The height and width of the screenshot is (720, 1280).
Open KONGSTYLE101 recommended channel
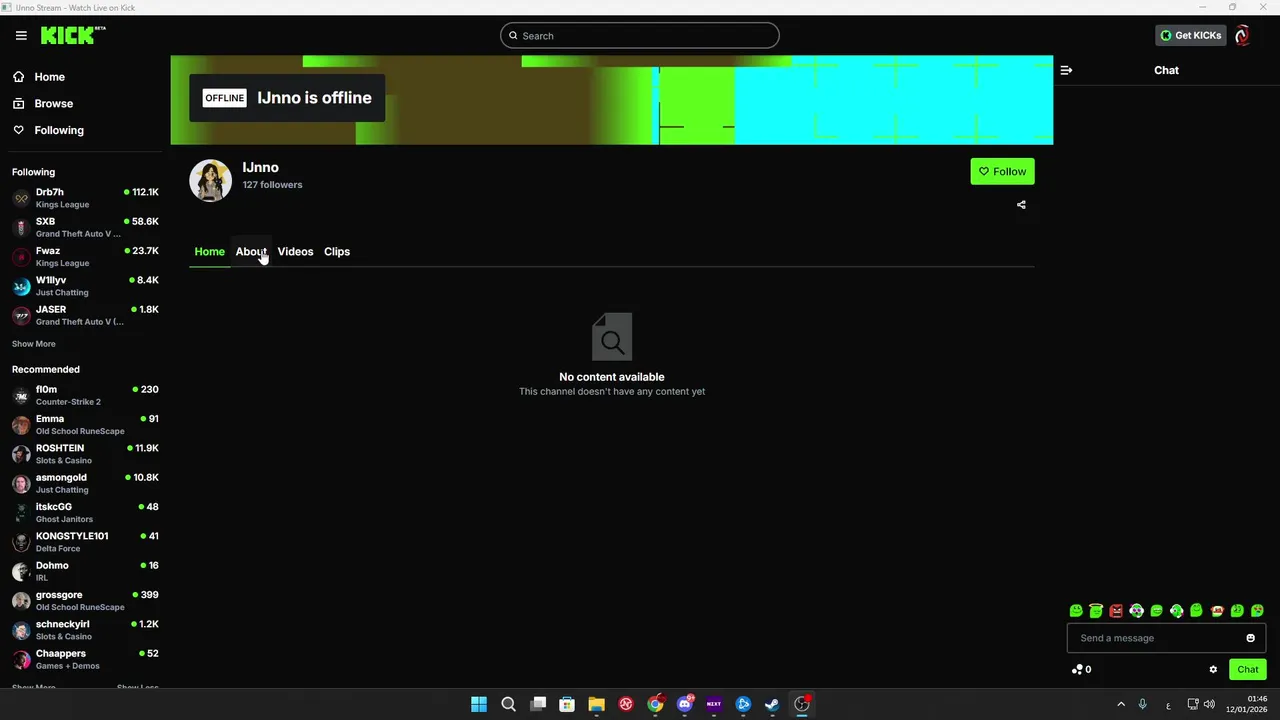(x=85, y=542)
